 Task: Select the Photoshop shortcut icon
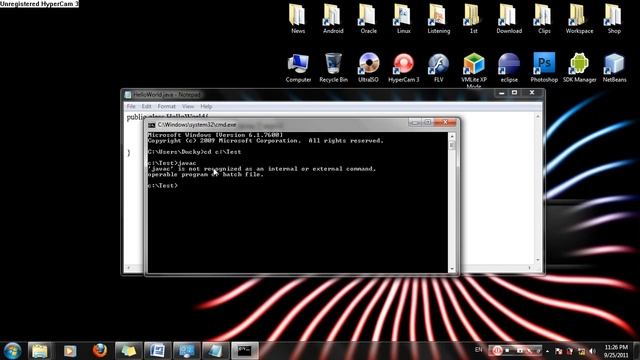(544, 68)
